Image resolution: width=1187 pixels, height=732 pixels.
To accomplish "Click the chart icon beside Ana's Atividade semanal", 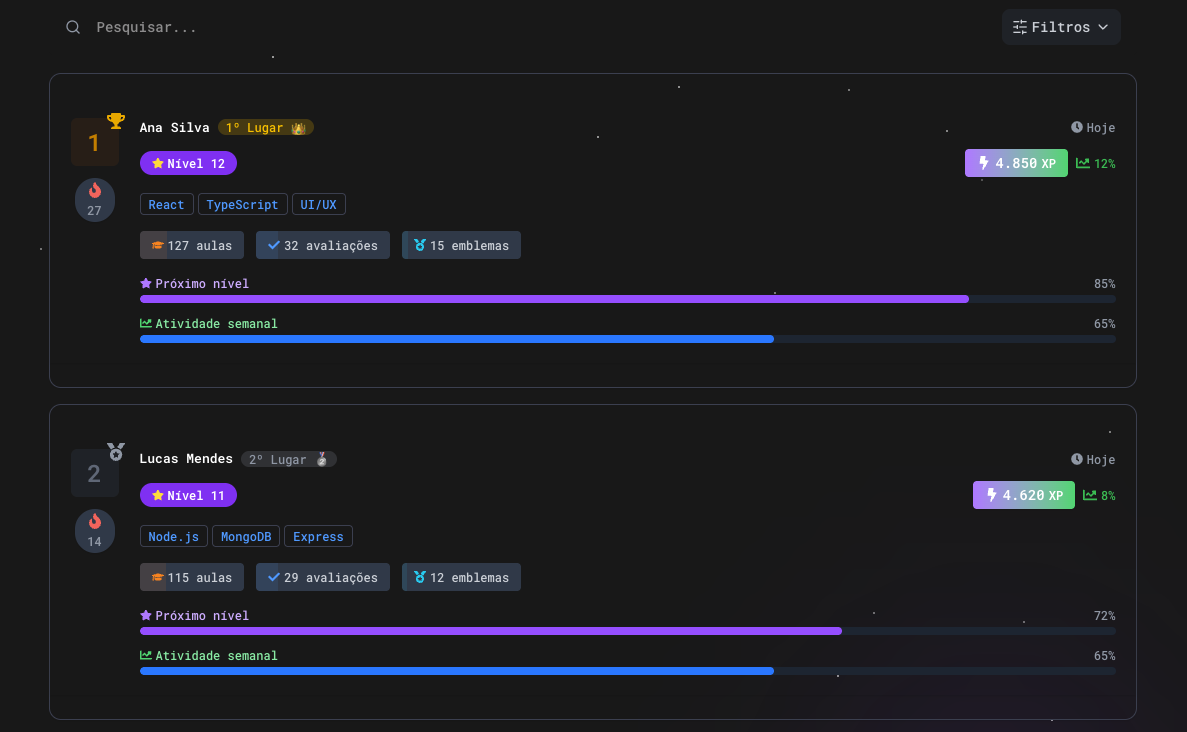I will 146,323.
